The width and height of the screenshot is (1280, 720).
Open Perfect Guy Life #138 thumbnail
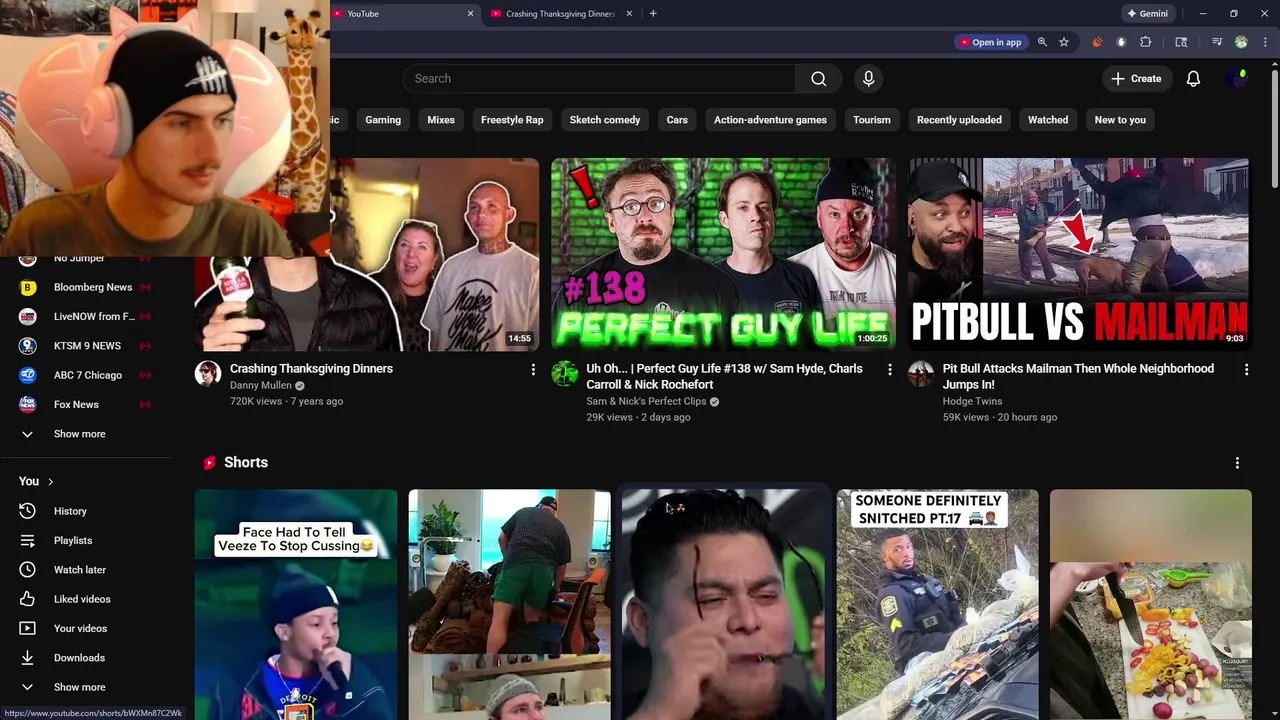coord(723,254)
